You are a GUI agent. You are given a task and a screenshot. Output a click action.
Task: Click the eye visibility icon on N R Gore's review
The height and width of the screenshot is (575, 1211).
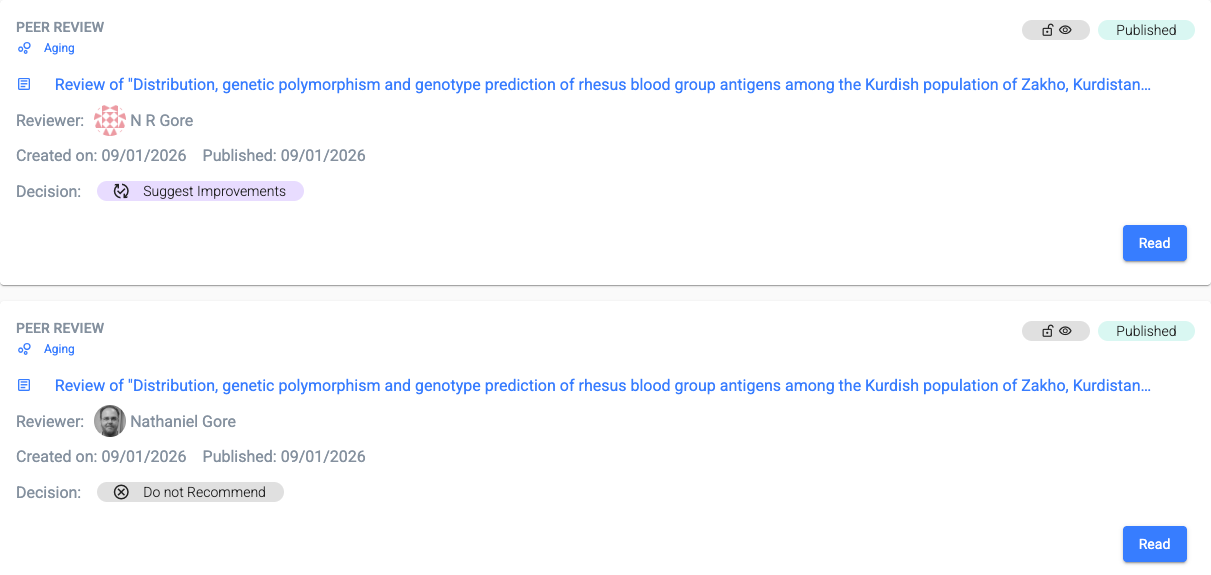point(1066,30)
